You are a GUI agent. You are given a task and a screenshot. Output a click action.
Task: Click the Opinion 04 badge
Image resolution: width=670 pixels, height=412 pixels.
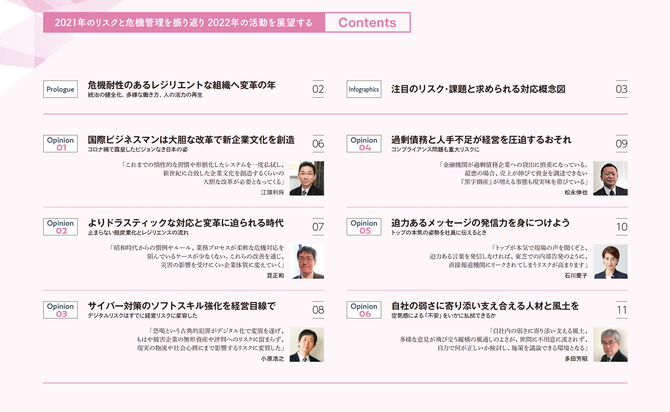click(x=364, y=145)
